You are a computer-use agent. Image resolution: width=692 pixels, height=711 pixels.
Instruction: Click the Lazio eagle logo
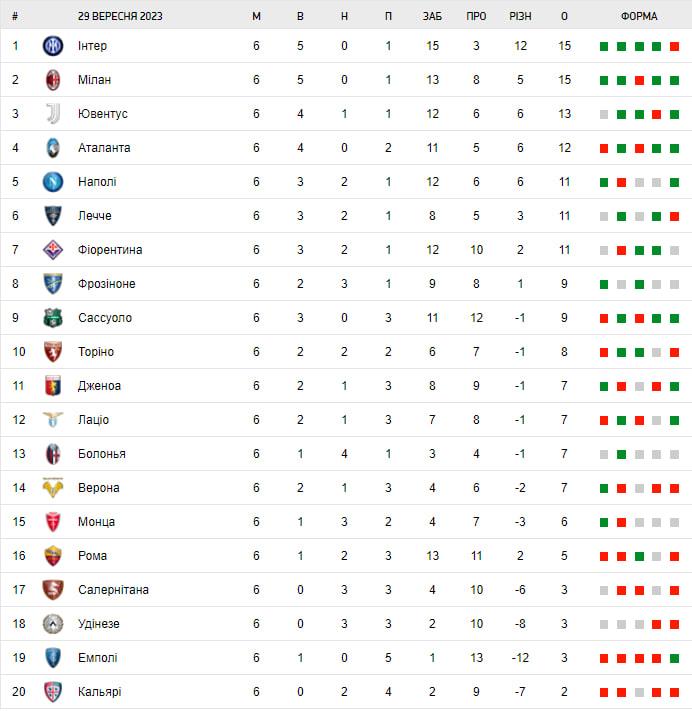(x=53, y=420)
